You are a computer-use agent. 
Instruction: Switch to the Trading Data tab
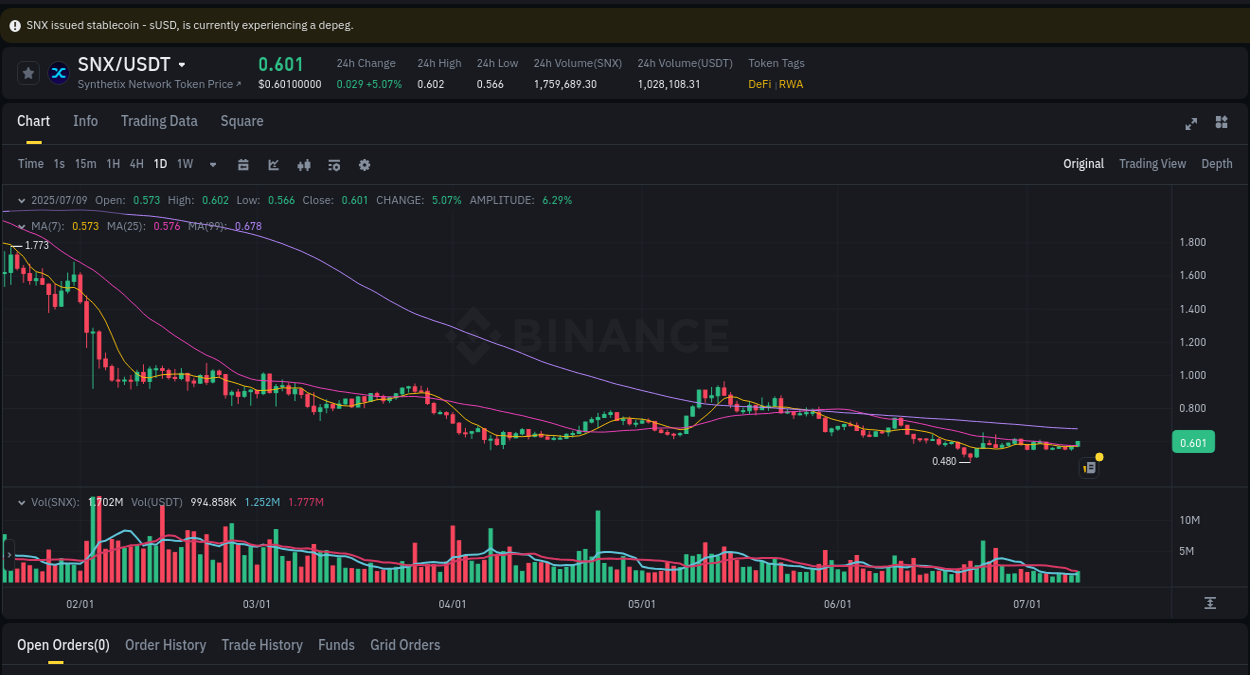tap(159, 120)
